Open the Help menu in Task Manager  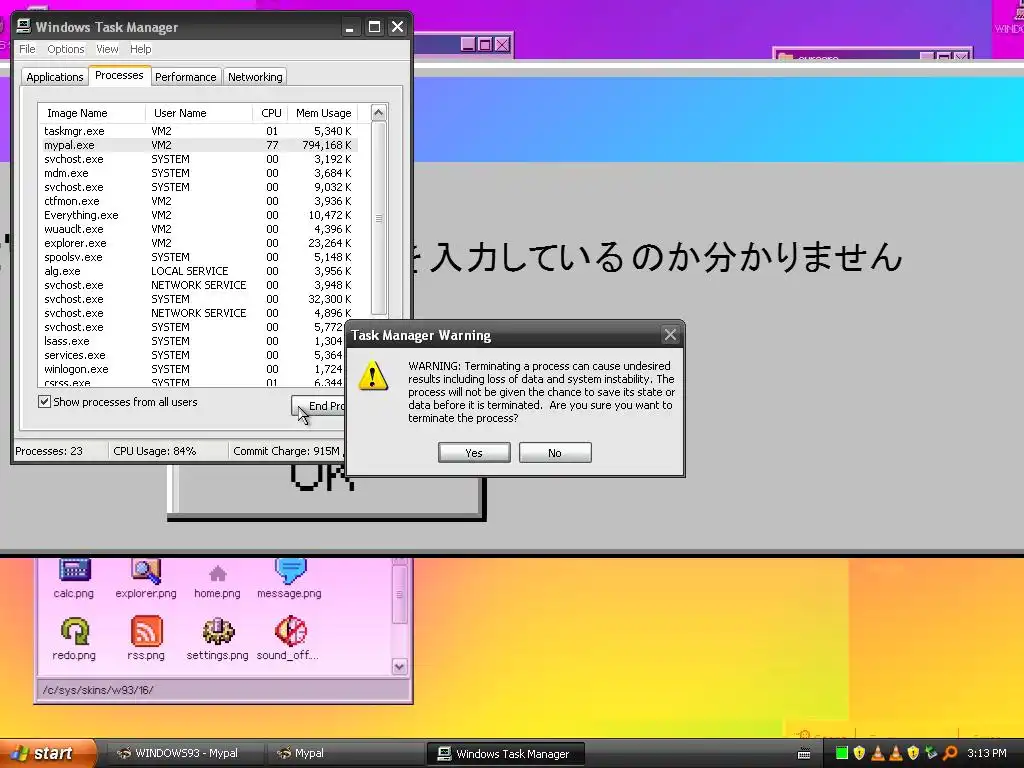click(140, 49)
